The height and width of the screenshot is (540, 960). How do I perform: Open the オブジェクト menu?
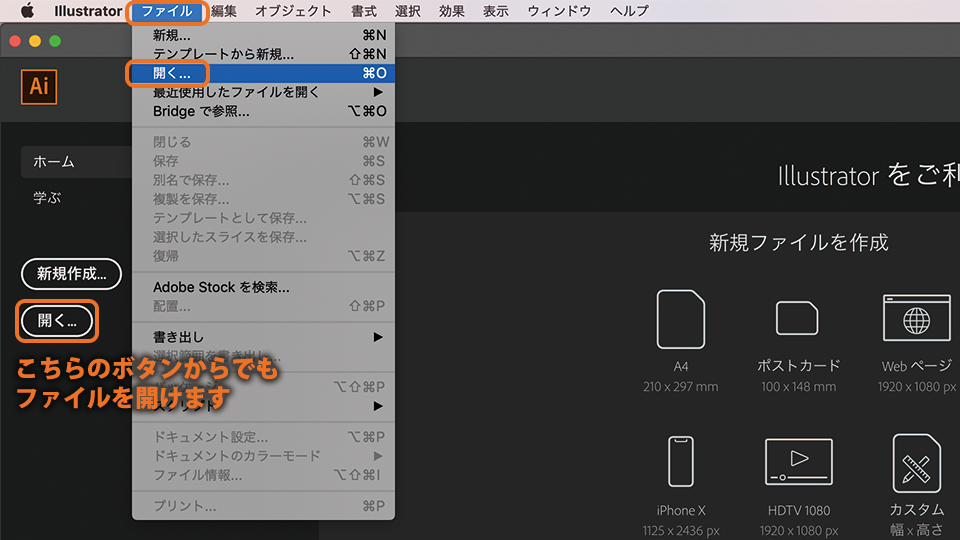point(293,11)
